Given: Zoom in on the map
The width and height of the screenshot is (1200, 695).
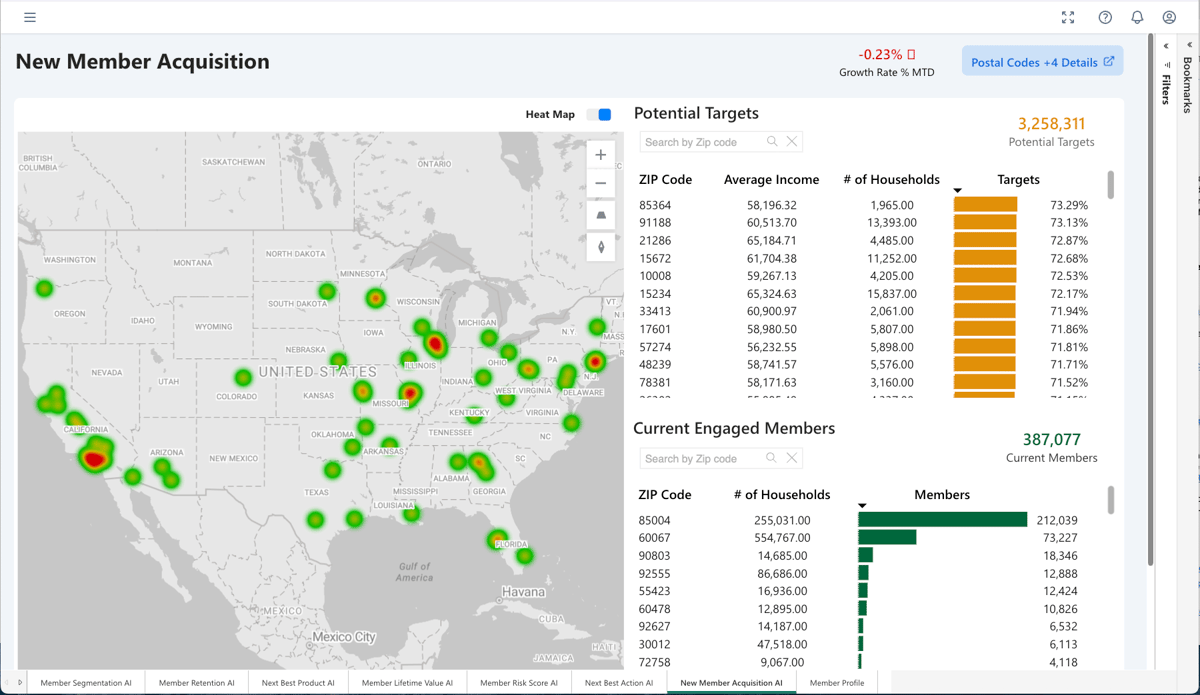Looking at the screenshot, I should pos(600,155).
